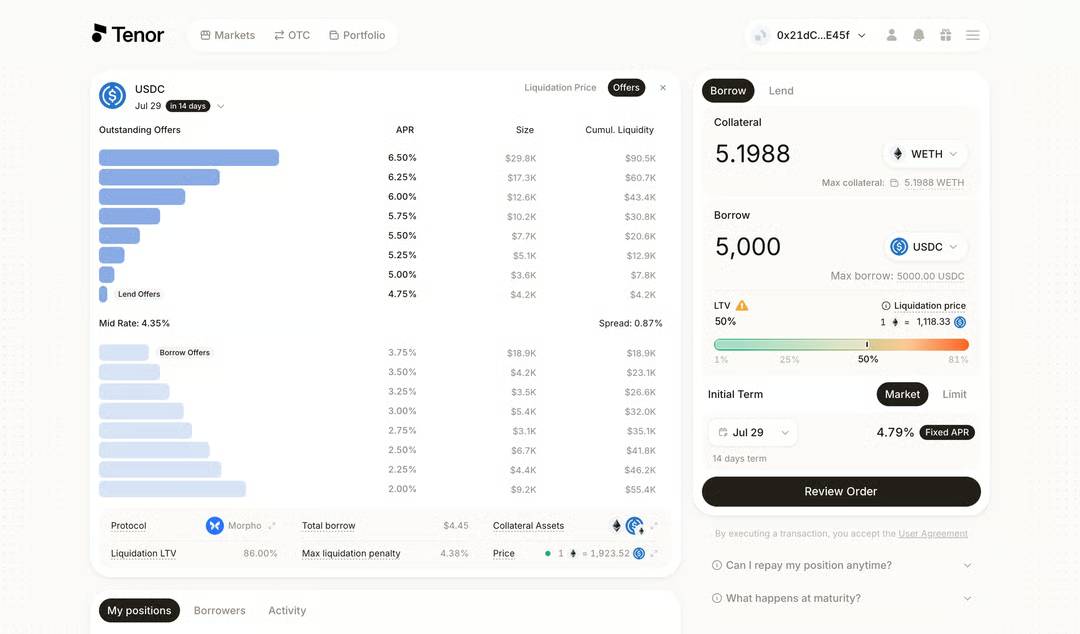Switch to Lend mode

coord(781,90)
